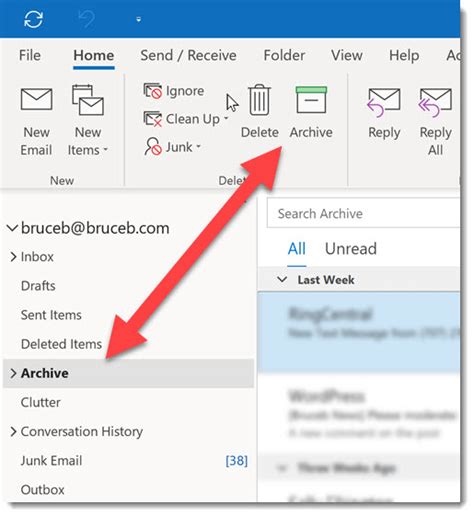Open the Conversation History folder
Screen dimensions: 474x516
point(82,432)
